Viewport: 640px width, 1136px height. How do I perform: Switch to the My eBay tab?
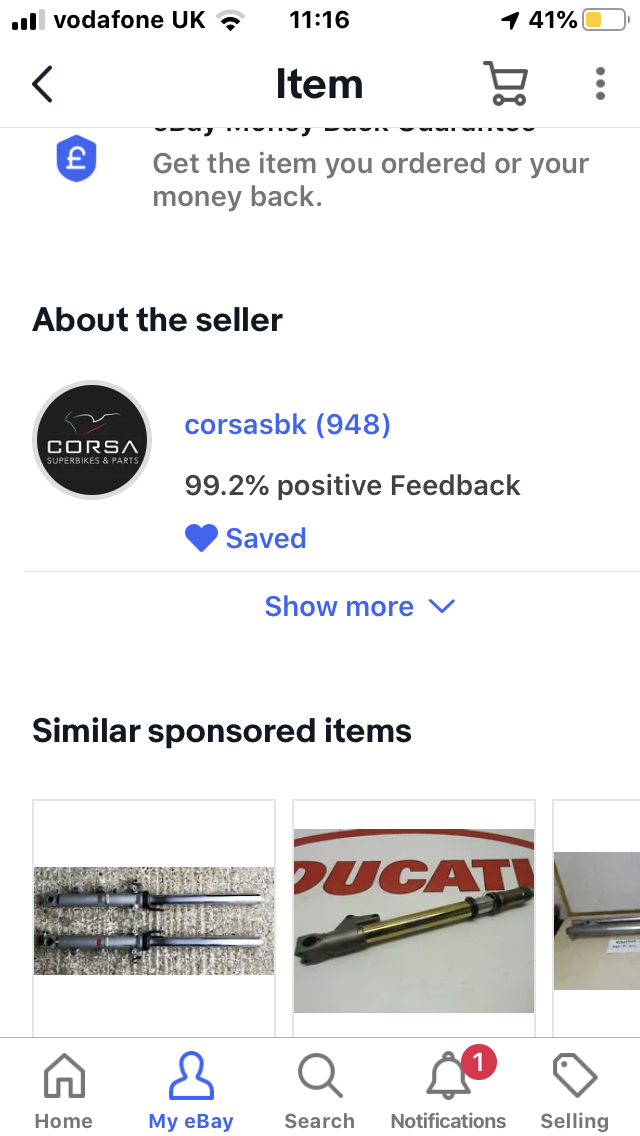pos(190,1092)
